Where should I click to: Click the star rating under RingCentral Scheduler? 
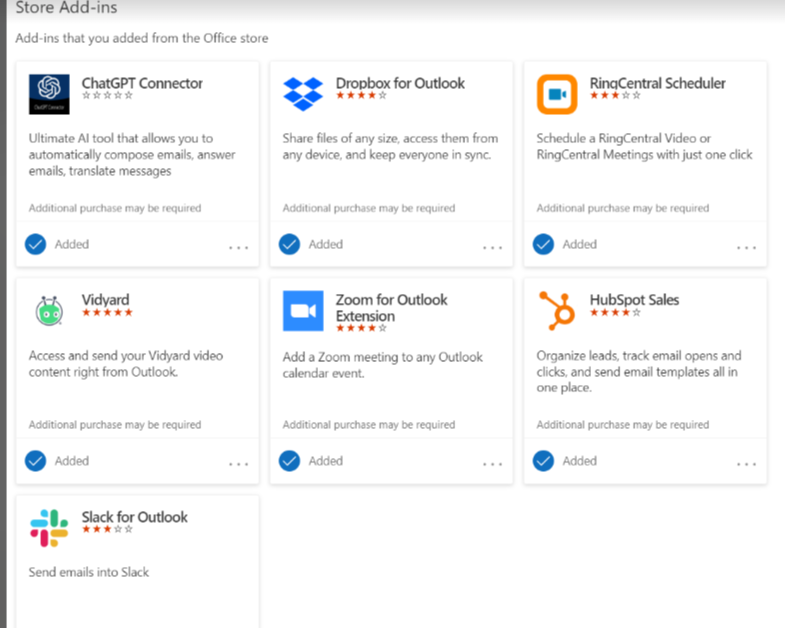(615, 95)
